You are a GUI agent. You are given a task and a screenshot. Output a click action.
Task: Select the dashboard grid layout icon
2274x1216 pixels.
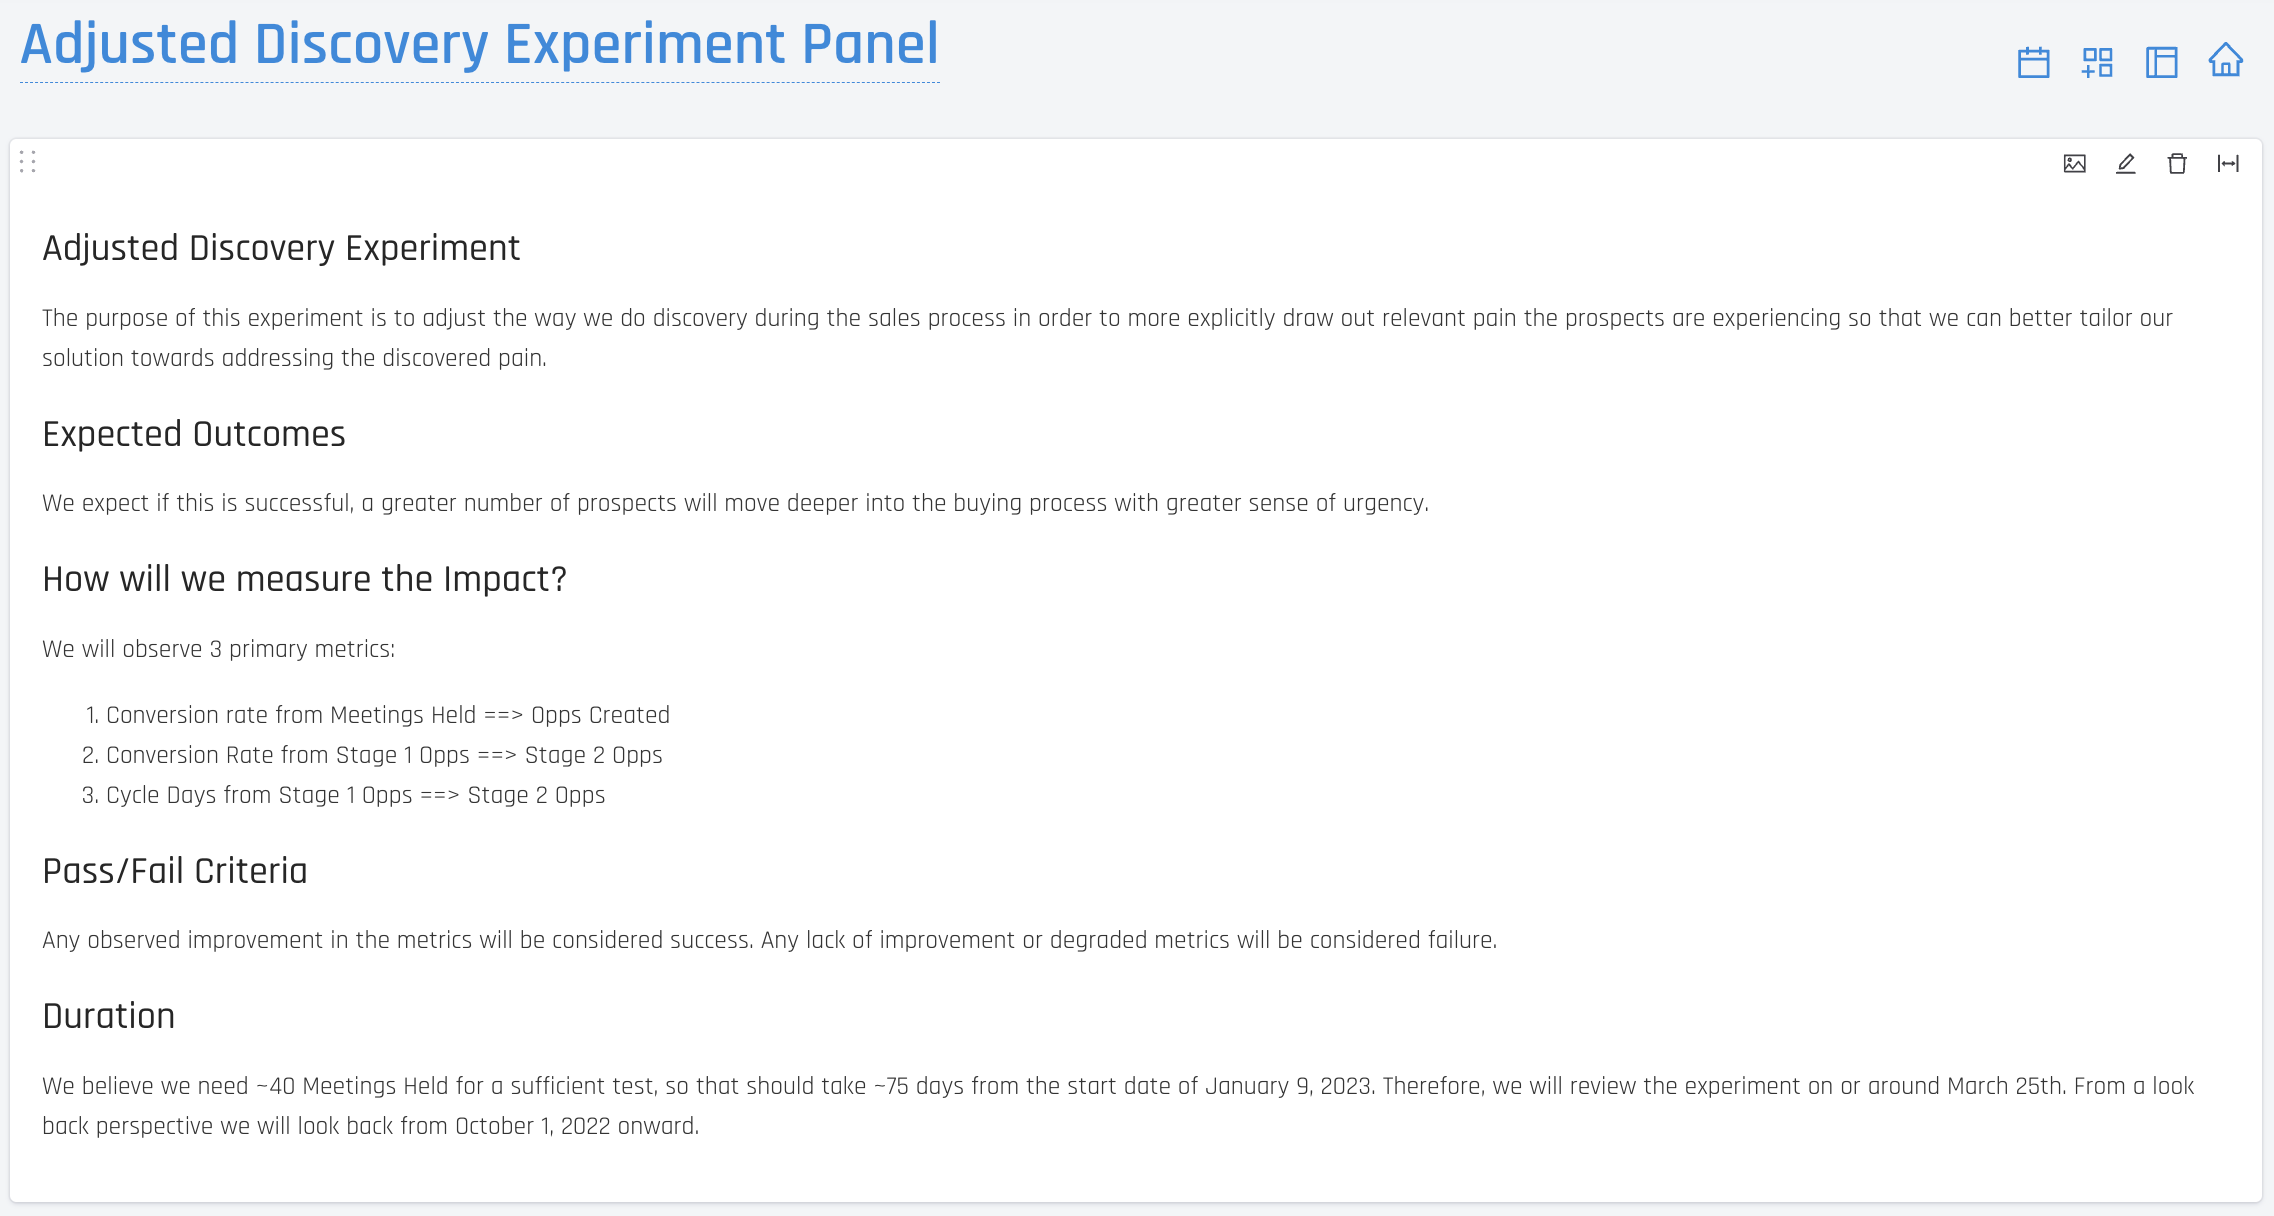click(2098, 59)
